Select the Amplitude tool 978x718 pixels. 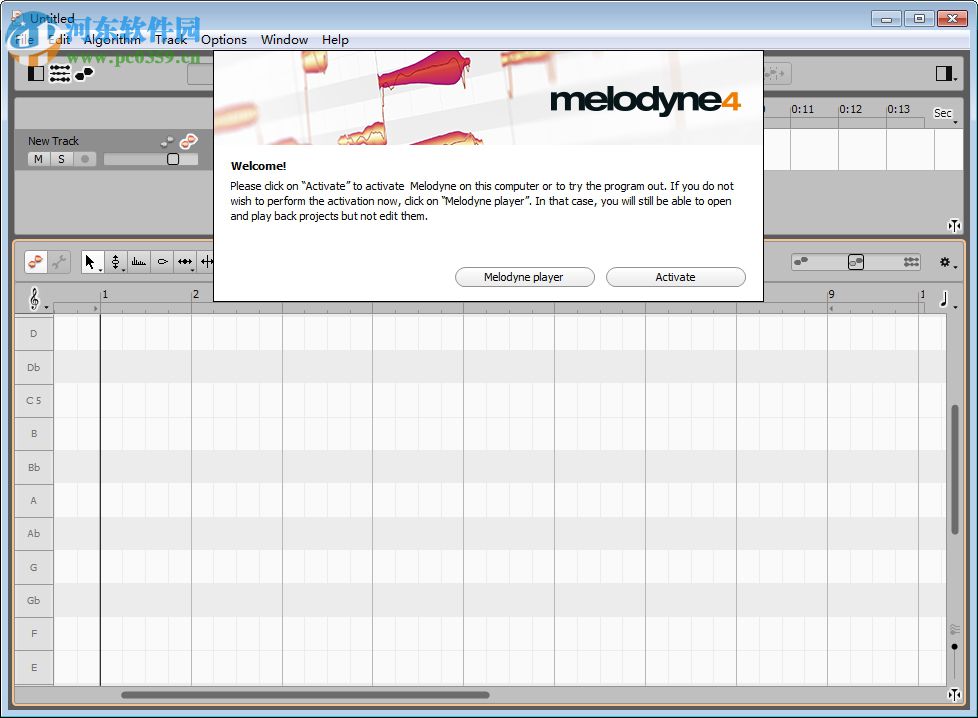(x=139, y=261)
